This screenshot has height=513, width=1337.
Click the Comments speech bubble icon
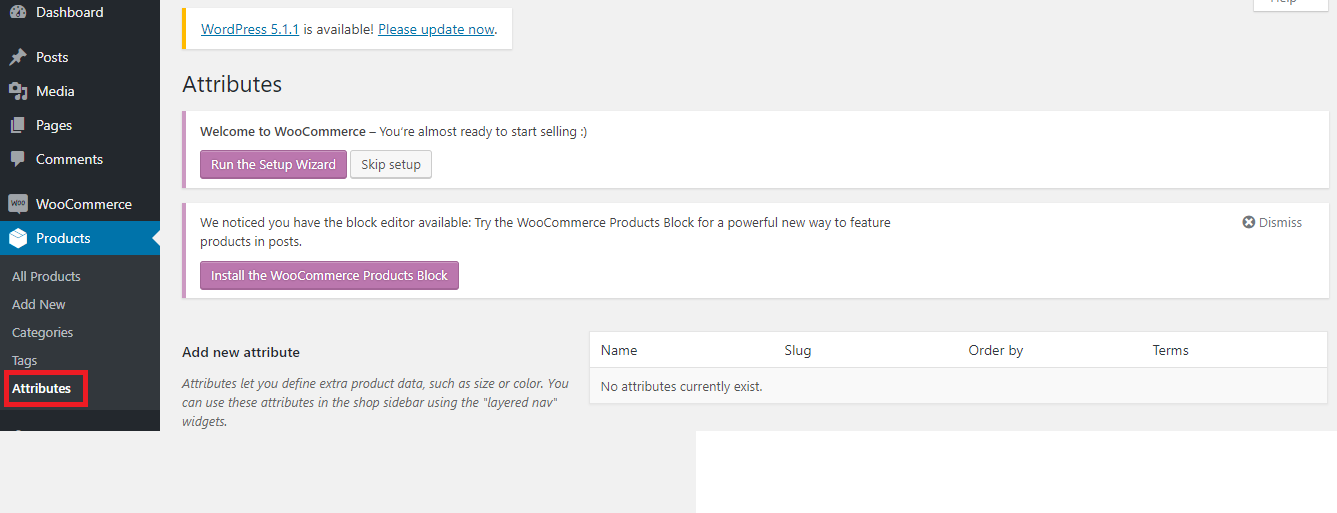click(18, 159)
